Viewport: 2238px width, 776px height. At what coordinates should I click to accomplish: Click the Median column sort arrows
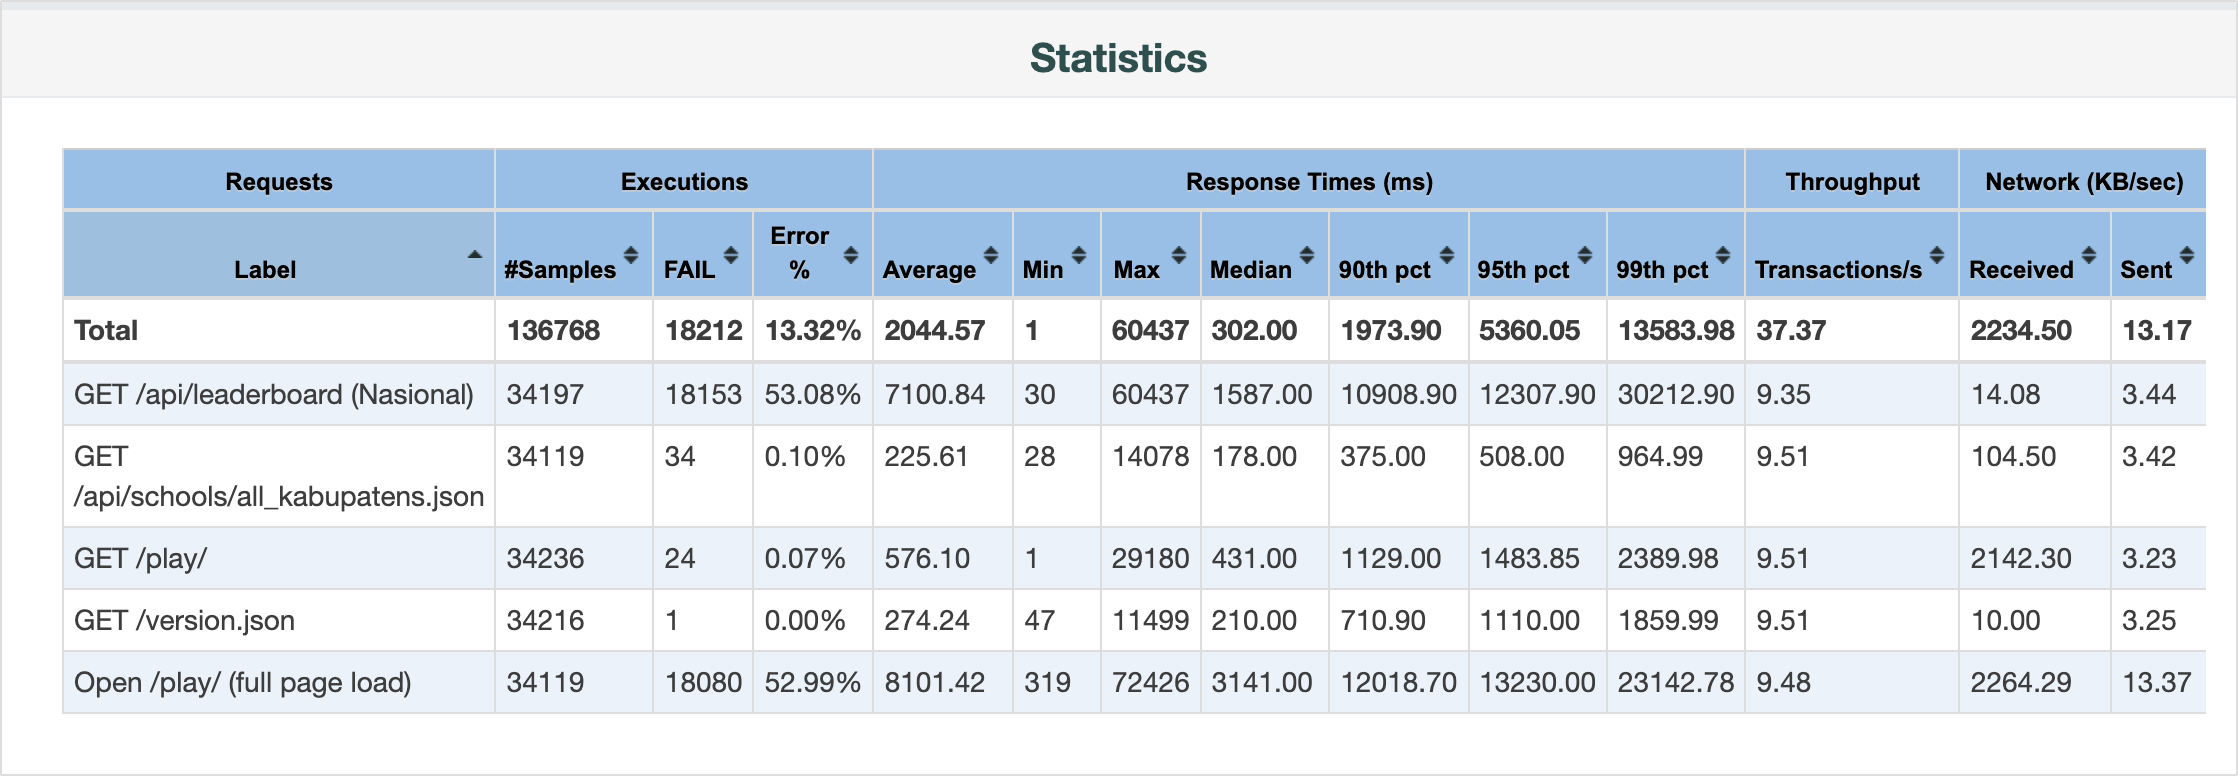(1307, 255)
